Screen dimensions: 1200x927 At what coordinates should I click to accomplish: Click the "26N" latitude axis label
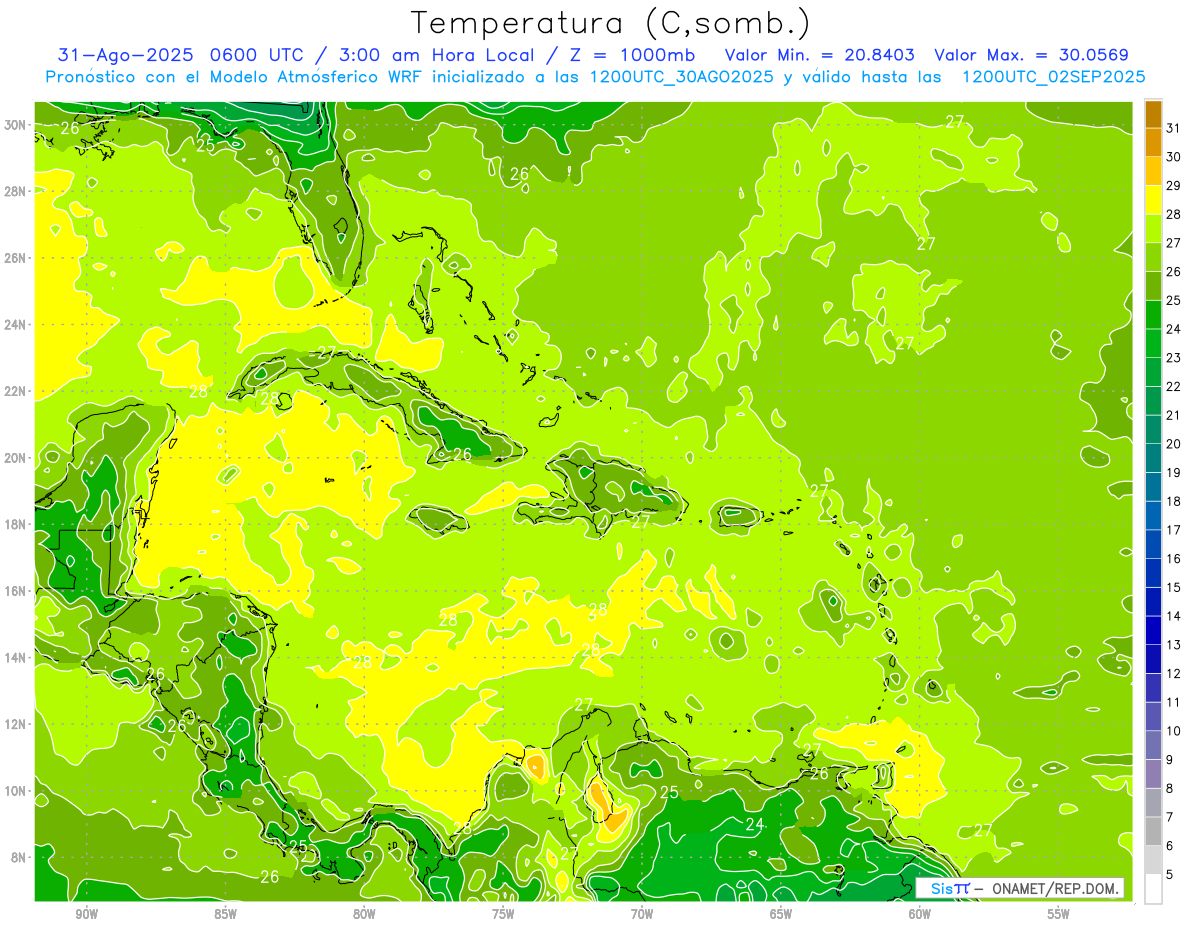point(16,258)
